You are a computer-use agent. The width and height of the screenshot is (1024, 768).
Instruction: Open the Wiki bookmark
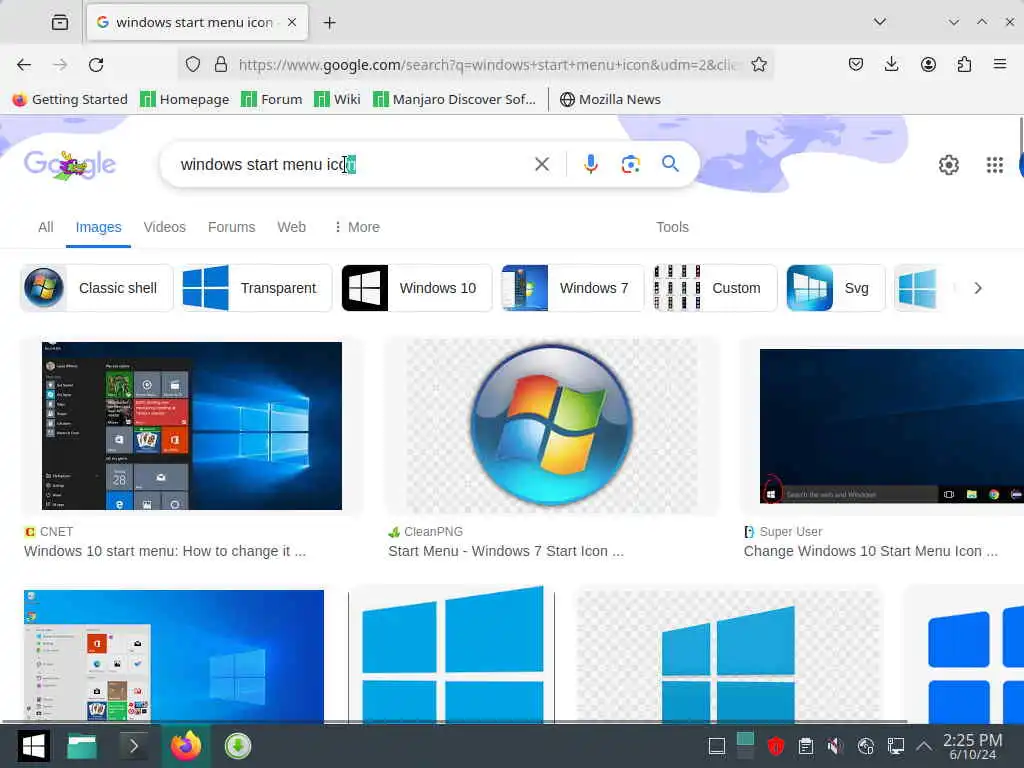point(337,99)
